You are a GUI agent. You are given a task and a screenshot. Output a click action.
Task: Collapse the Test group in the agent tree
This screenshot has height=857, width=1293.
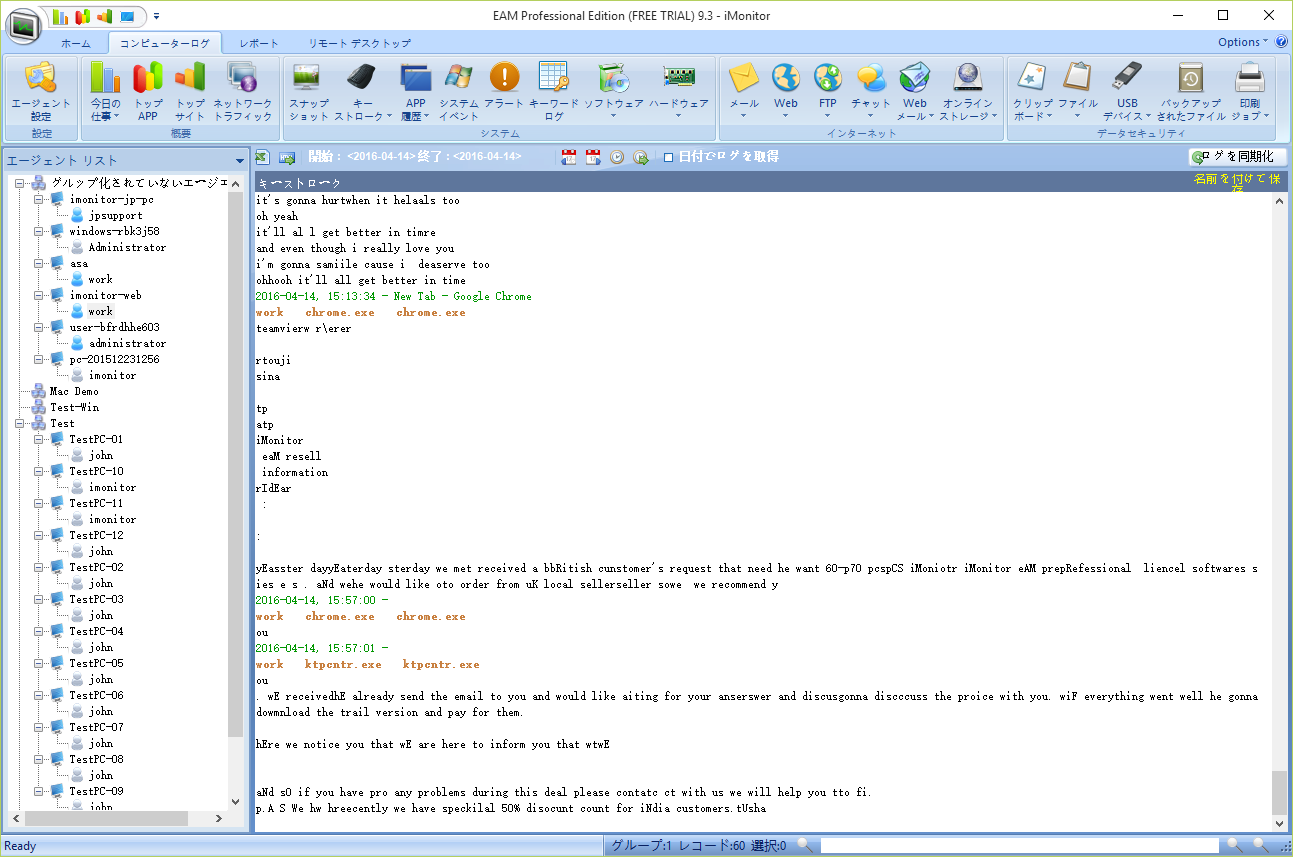click(20, 423)
